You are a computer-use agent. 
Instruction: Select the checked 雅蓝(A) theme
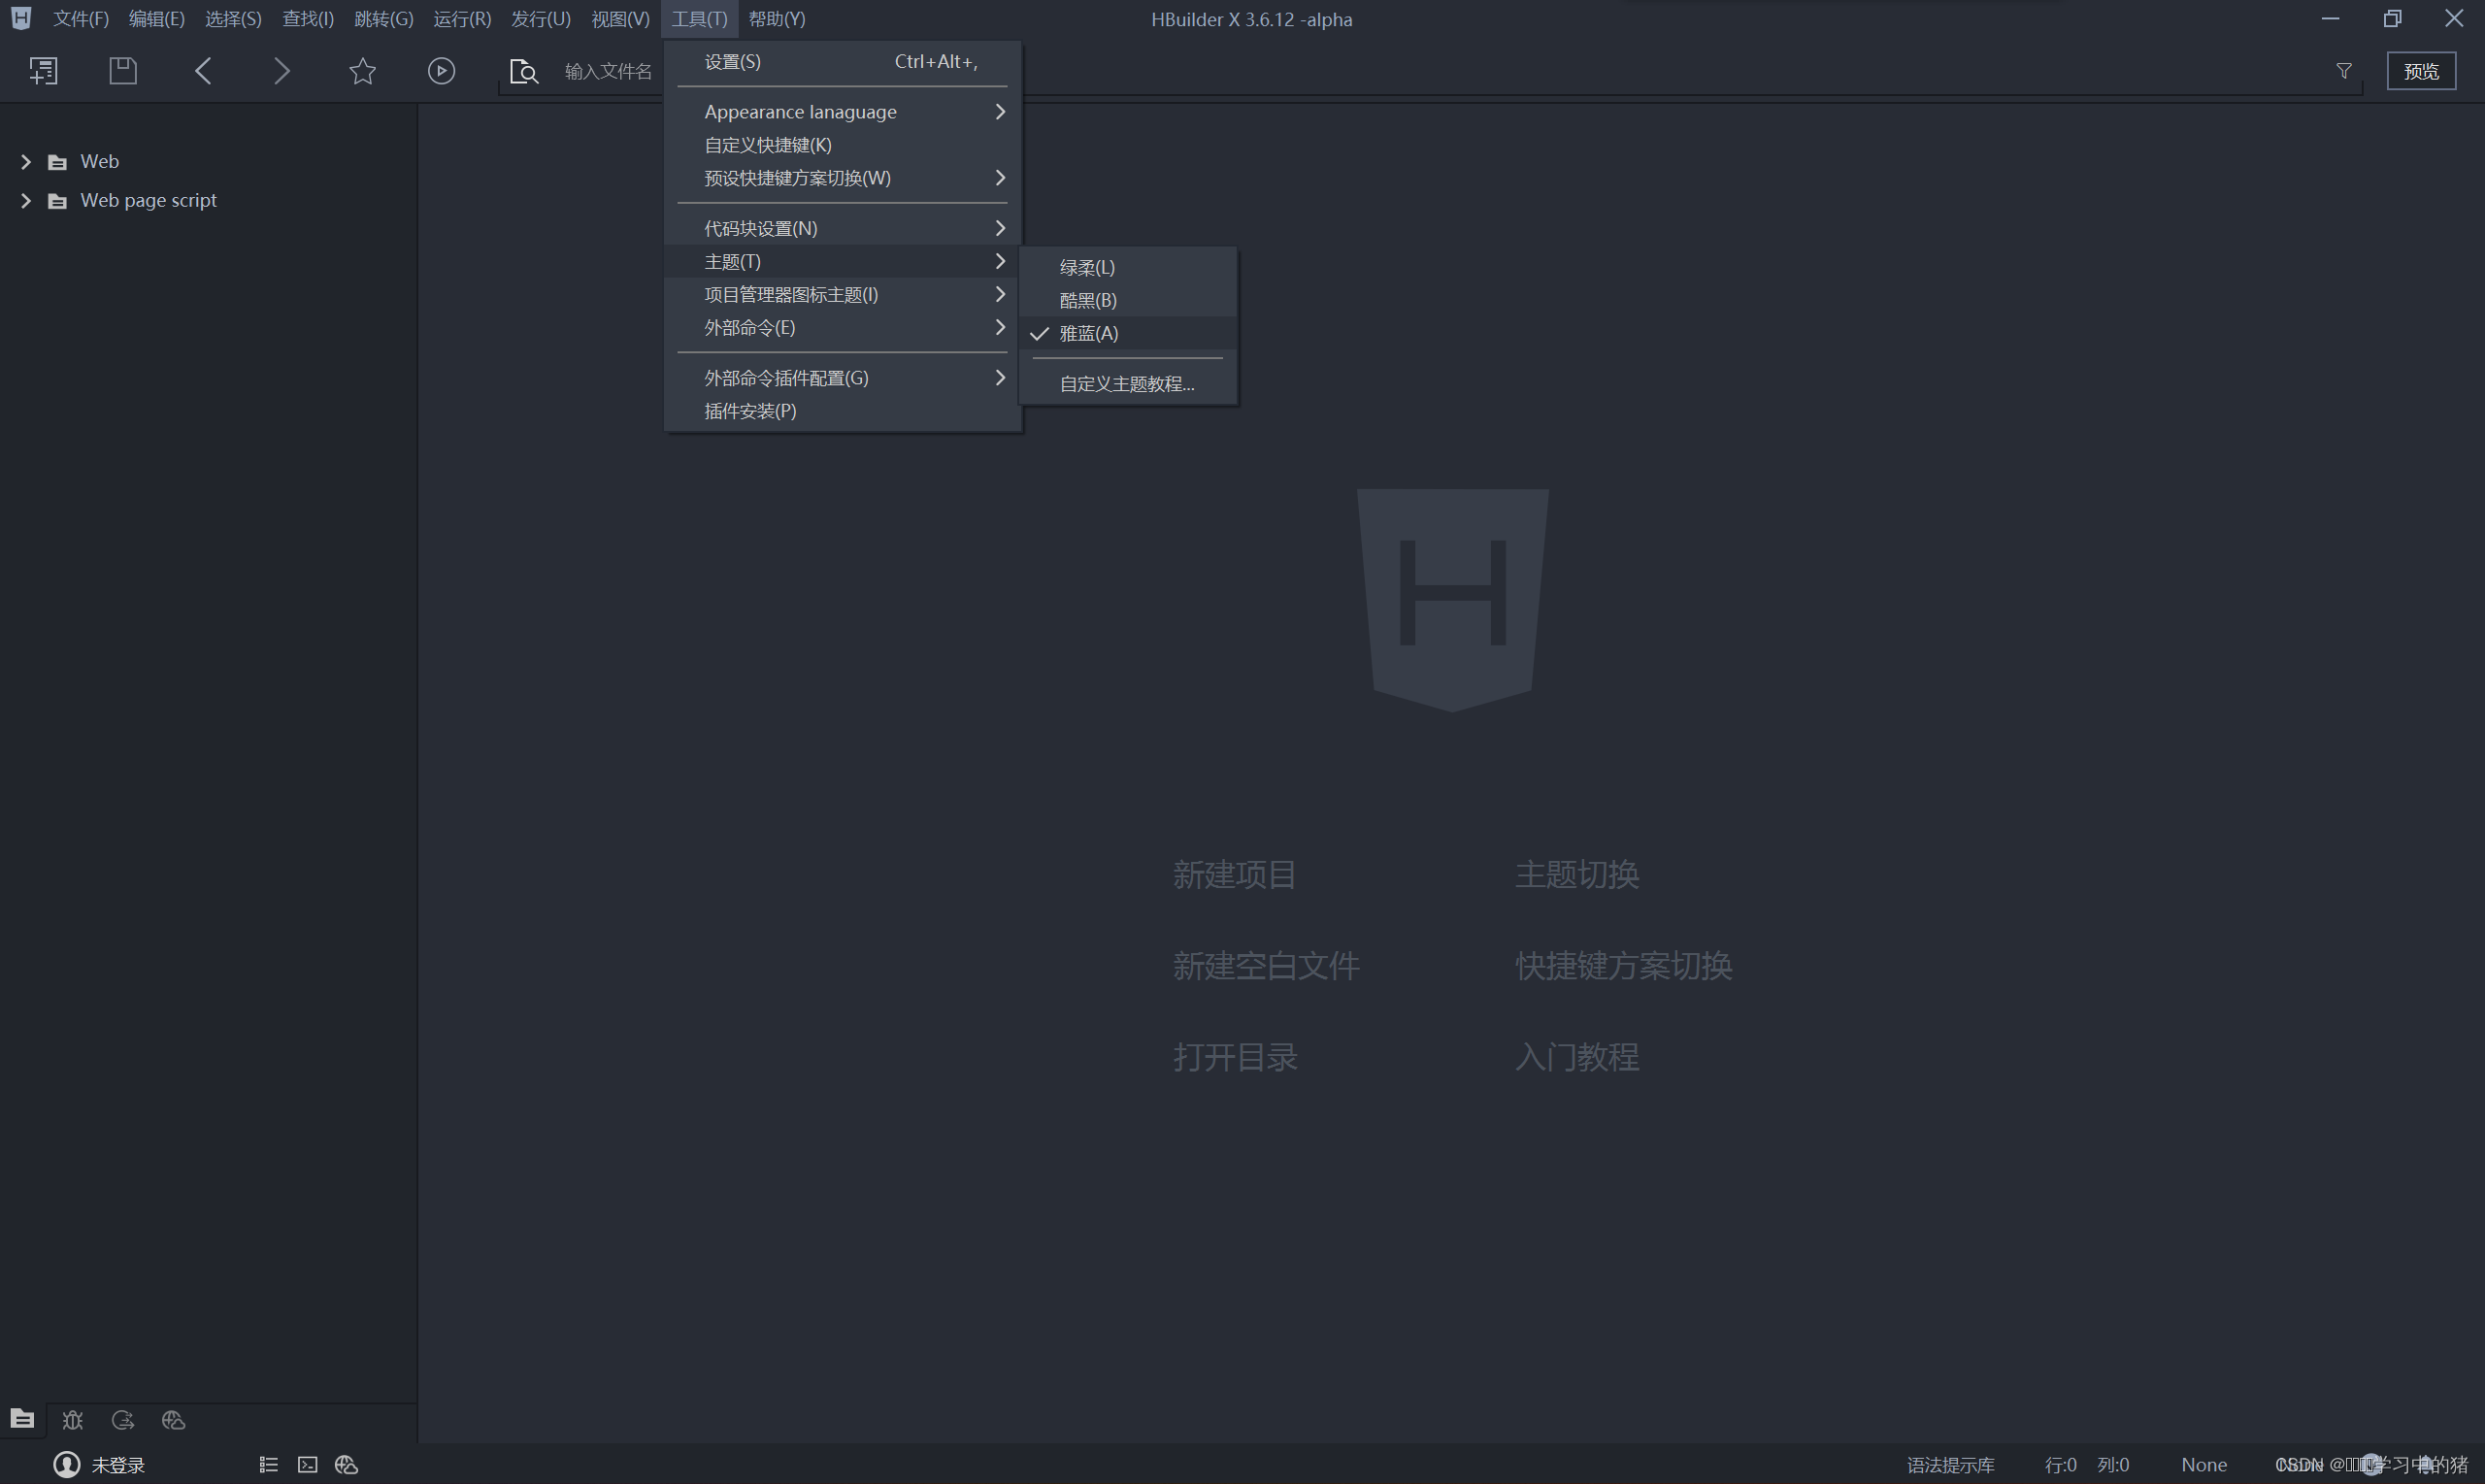click(x=1088, y=333)
